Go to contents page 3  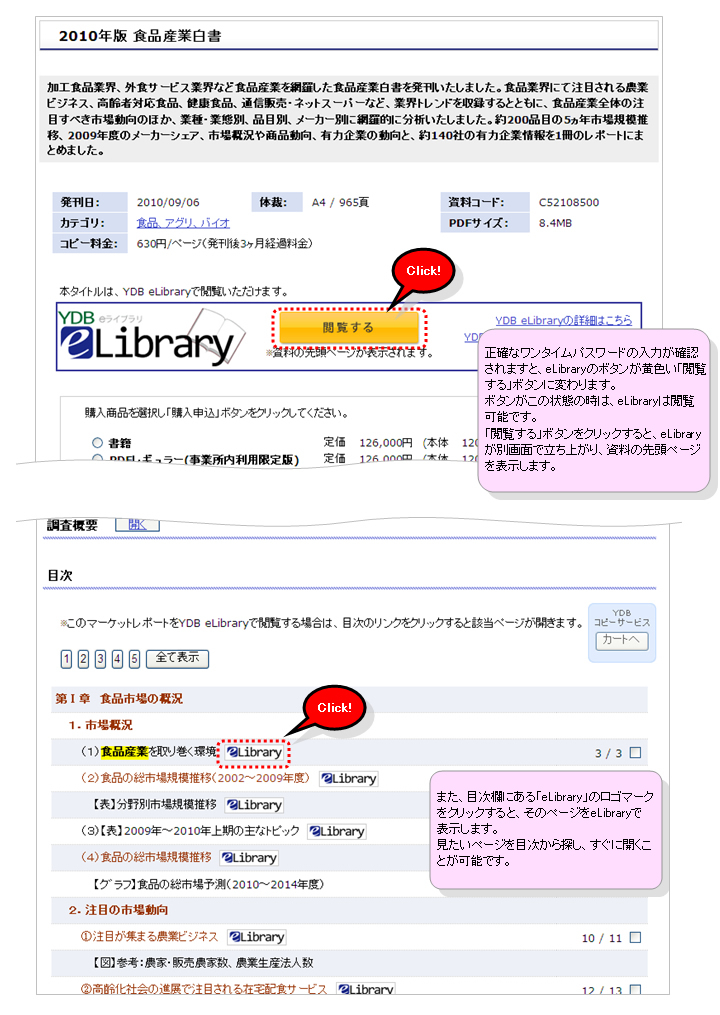(100, 659)
